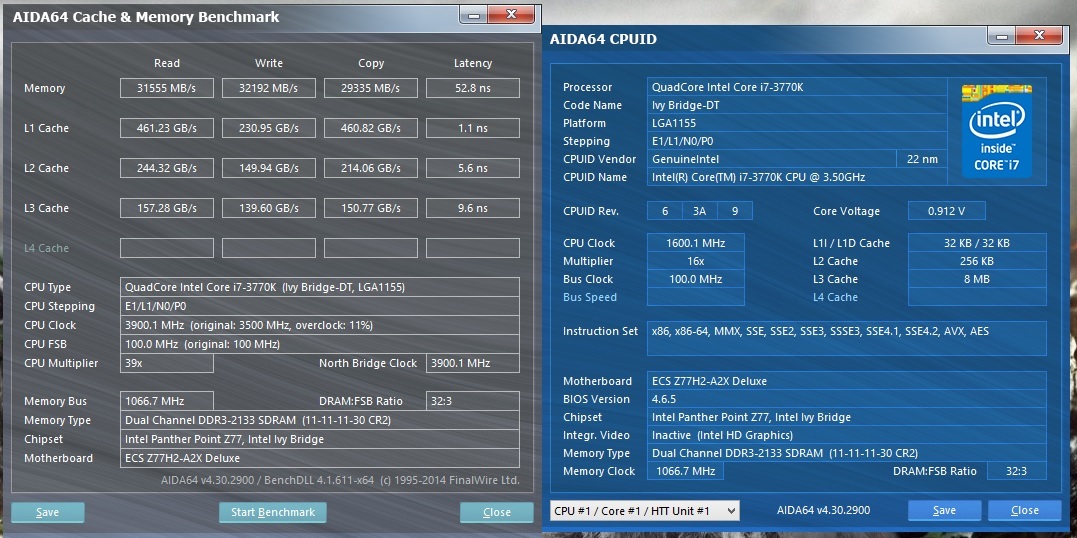1077x538 pixels.
Task: Click L1 Cache Write value 230.95 GB/s
Action: pyautogui.click(x=269, y=128)
